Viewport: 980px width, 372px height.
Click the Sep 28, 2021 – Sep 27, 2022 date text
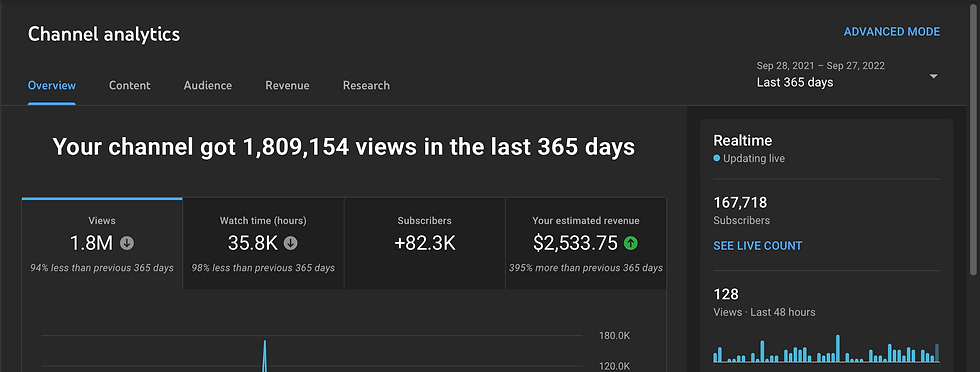point(821,66)
